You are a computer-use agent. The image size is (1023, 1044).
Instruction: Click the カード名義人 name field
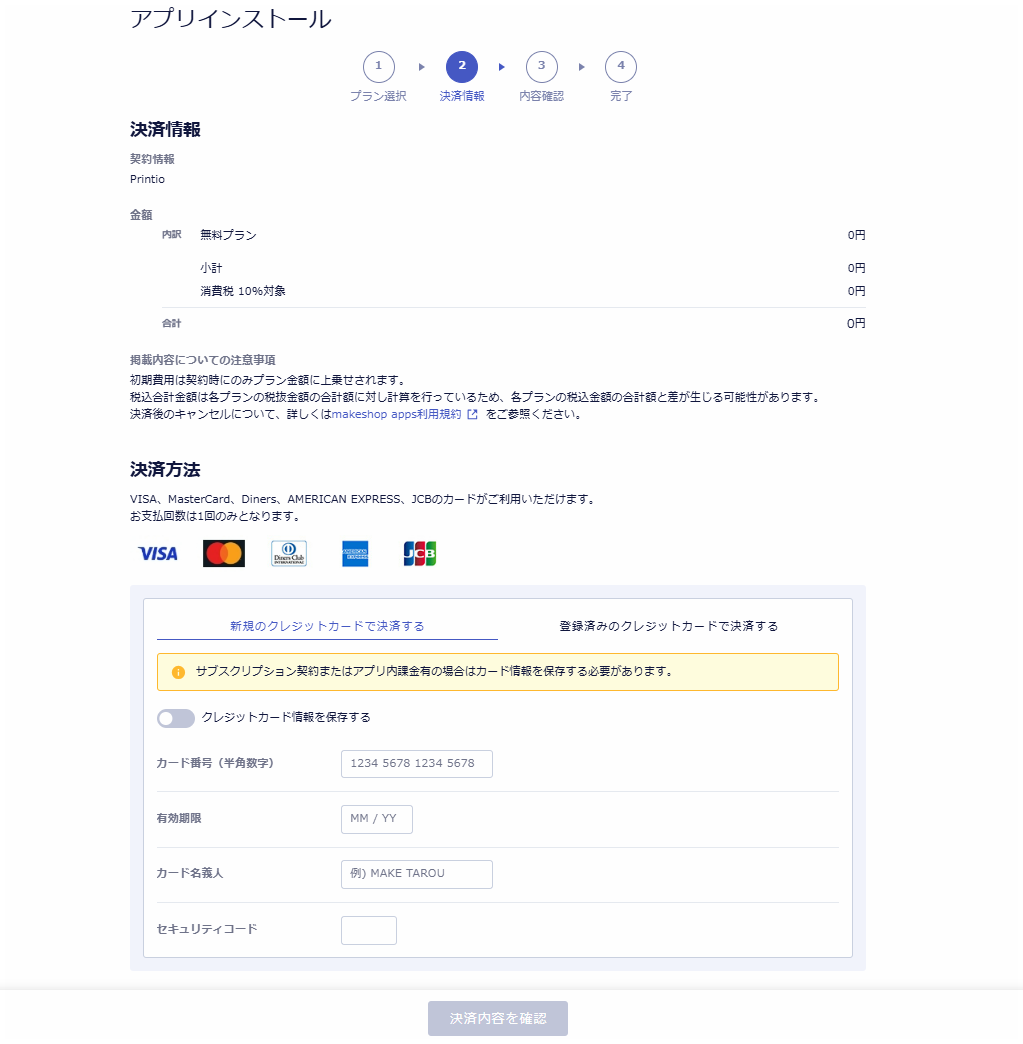pyautogui.click(x=417, y=874)
